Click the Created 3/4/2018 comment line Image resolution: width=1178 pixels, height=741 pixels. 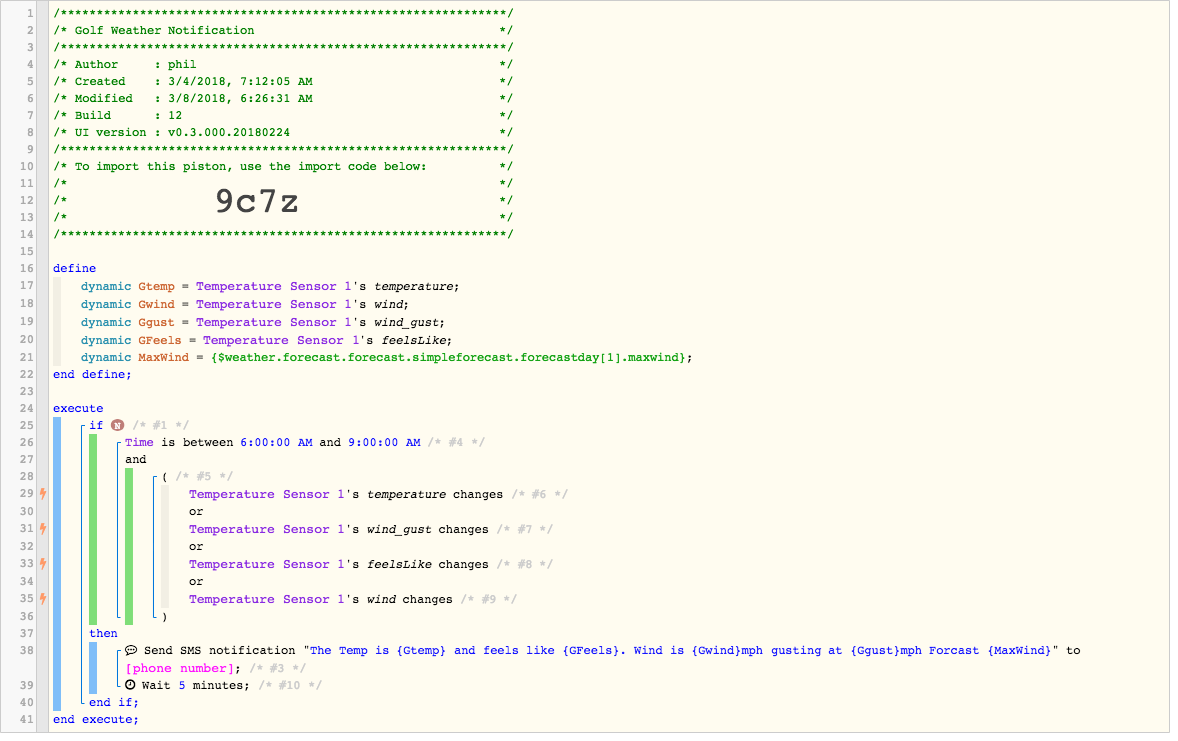click(283, 82)
